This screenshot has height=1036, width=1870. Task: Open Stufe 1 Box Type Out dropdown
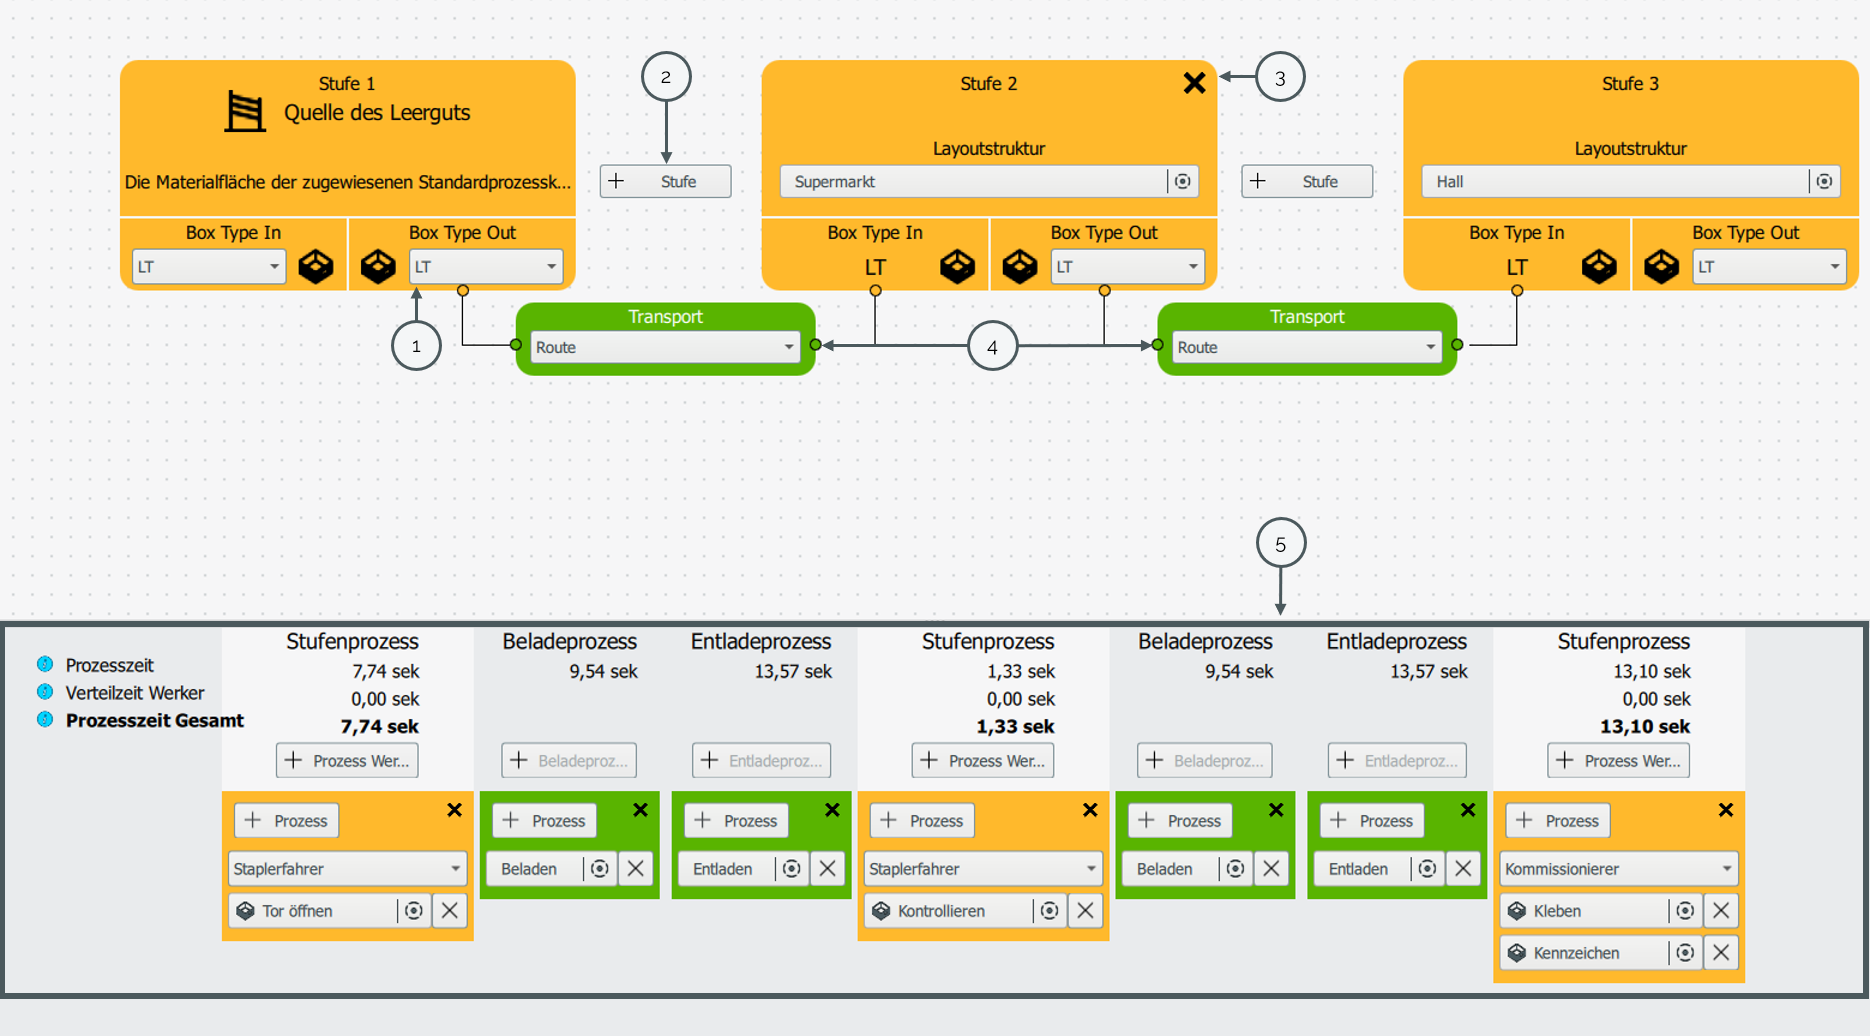(486, 267)
